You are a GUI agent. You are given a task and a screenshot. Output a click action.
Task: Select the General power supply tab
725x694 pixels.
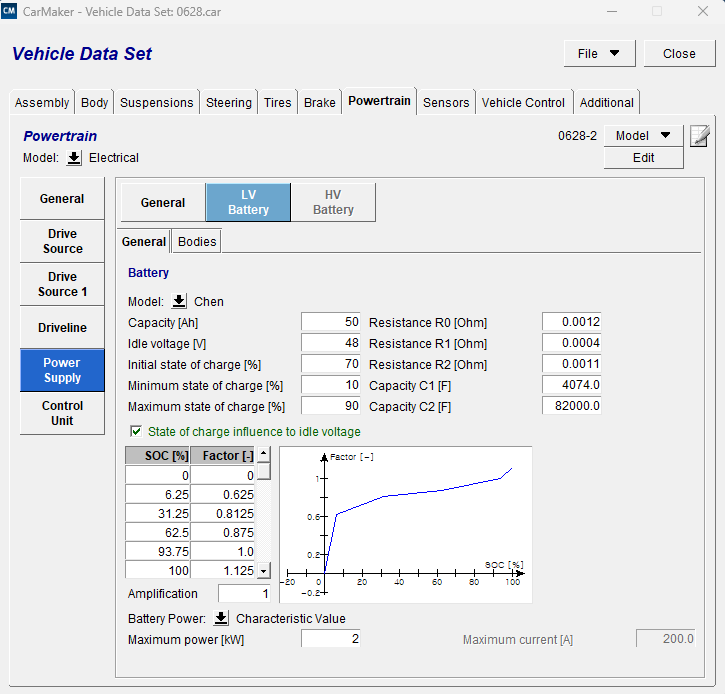(x=163, y=202)
